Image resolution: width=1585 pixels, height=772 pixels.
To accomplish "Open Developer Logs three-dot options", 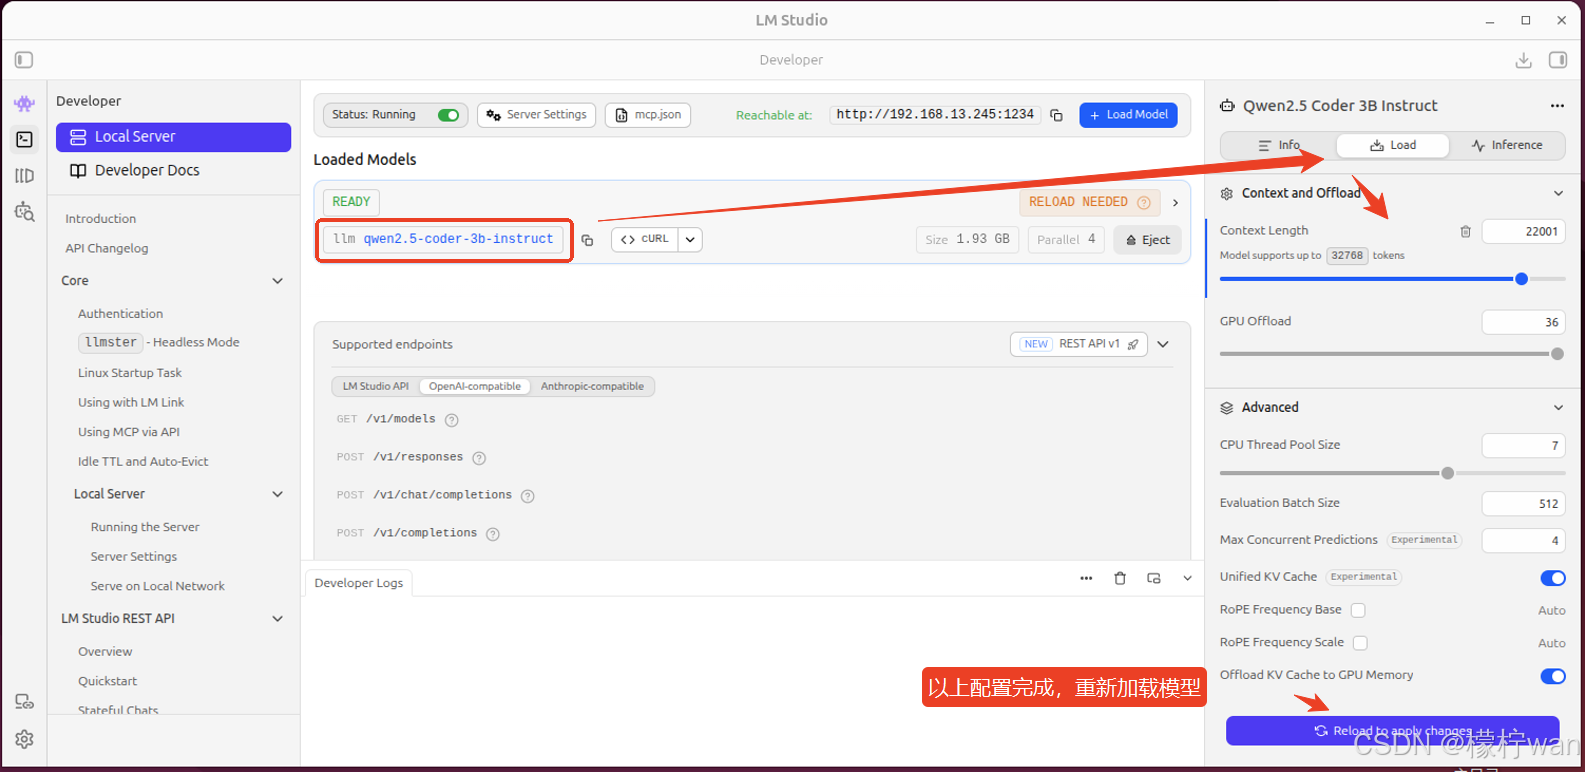I will click(1086, 578).
